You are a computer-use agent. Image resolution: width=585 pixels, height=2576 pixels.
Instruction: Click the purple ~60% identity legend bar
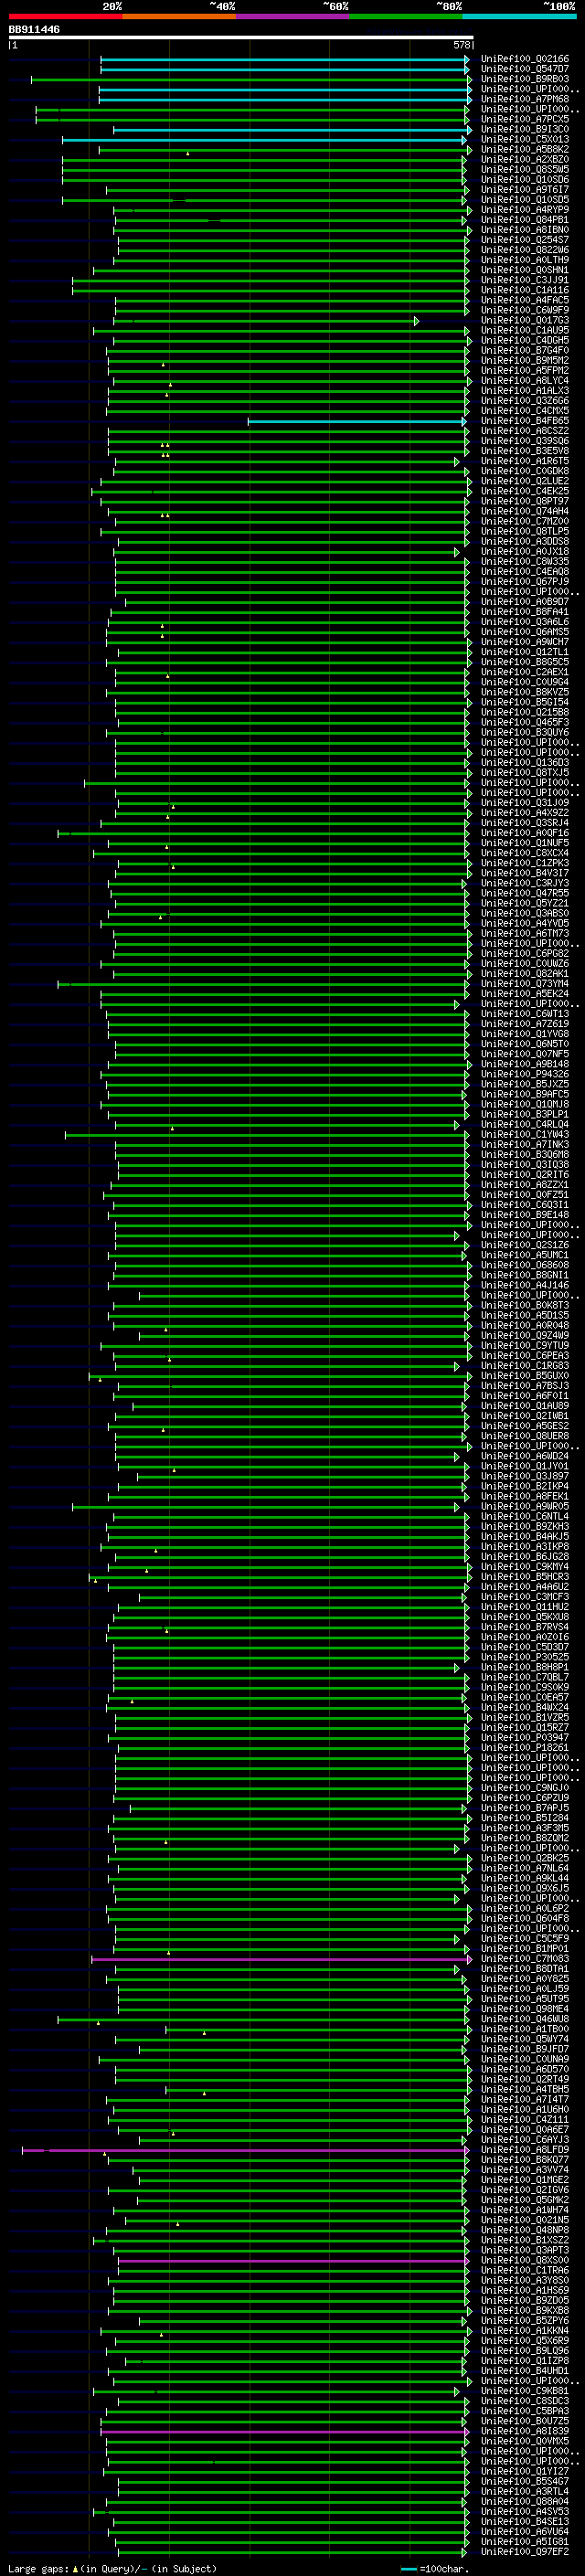[292, 16]
